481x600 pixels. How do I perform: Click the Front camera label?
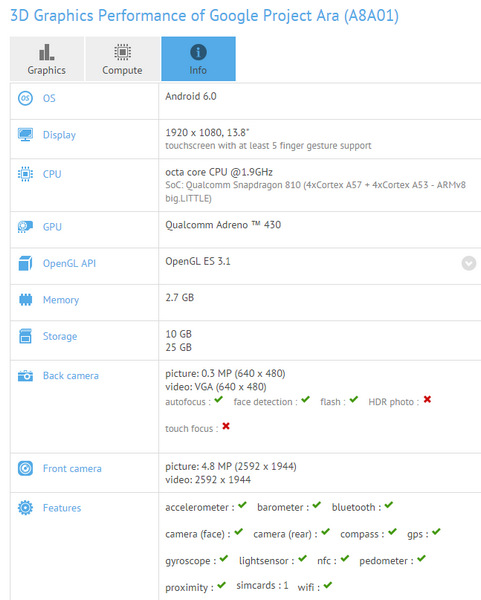pyautogui.click(x=72, y=468)
